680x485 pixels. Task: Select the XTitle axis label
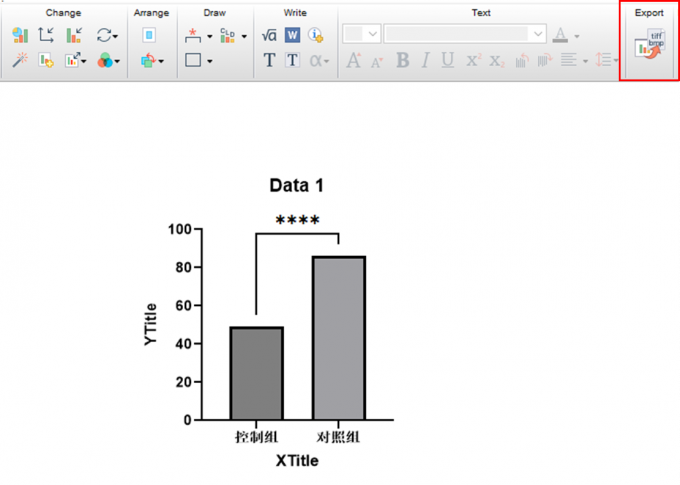point(297,460)
